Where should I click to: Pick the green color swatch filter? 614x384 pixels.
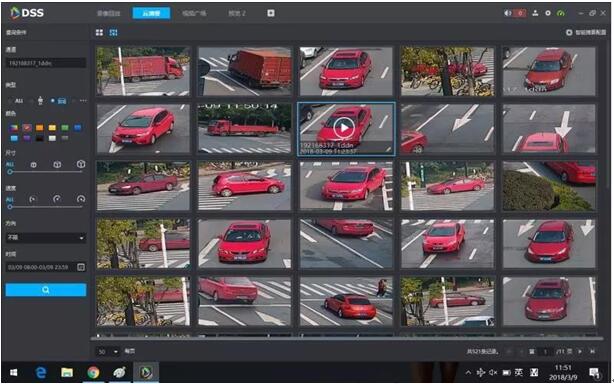(x=65, y=128)
